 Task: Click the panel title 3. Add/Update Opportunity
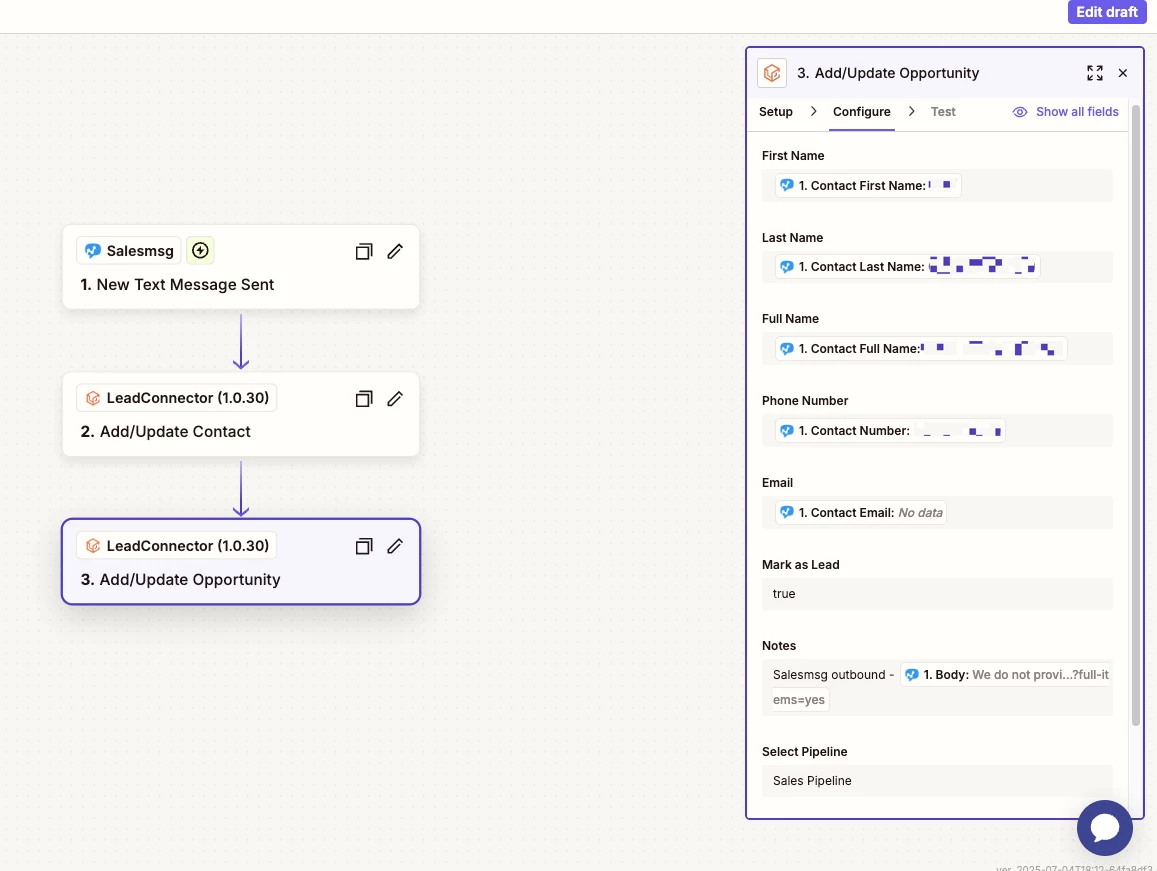[888, 73]
